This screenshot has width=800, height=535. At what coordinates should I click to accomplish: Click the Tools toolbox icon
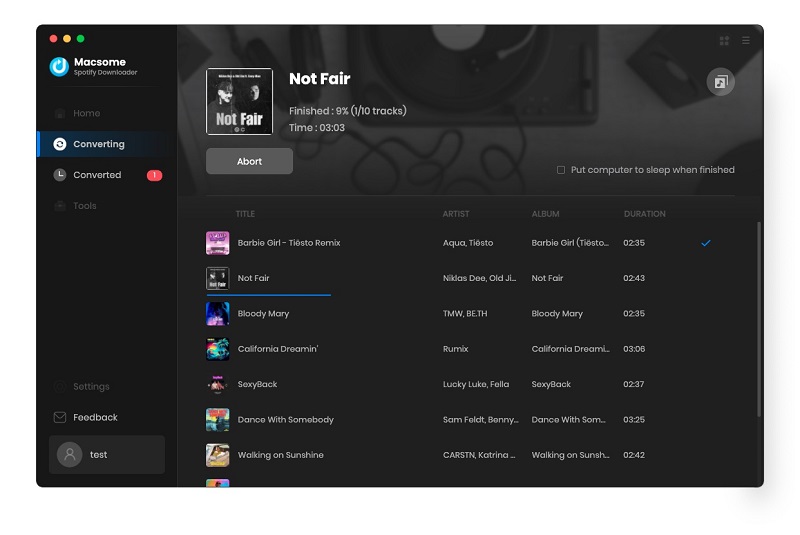pos(60,206)
